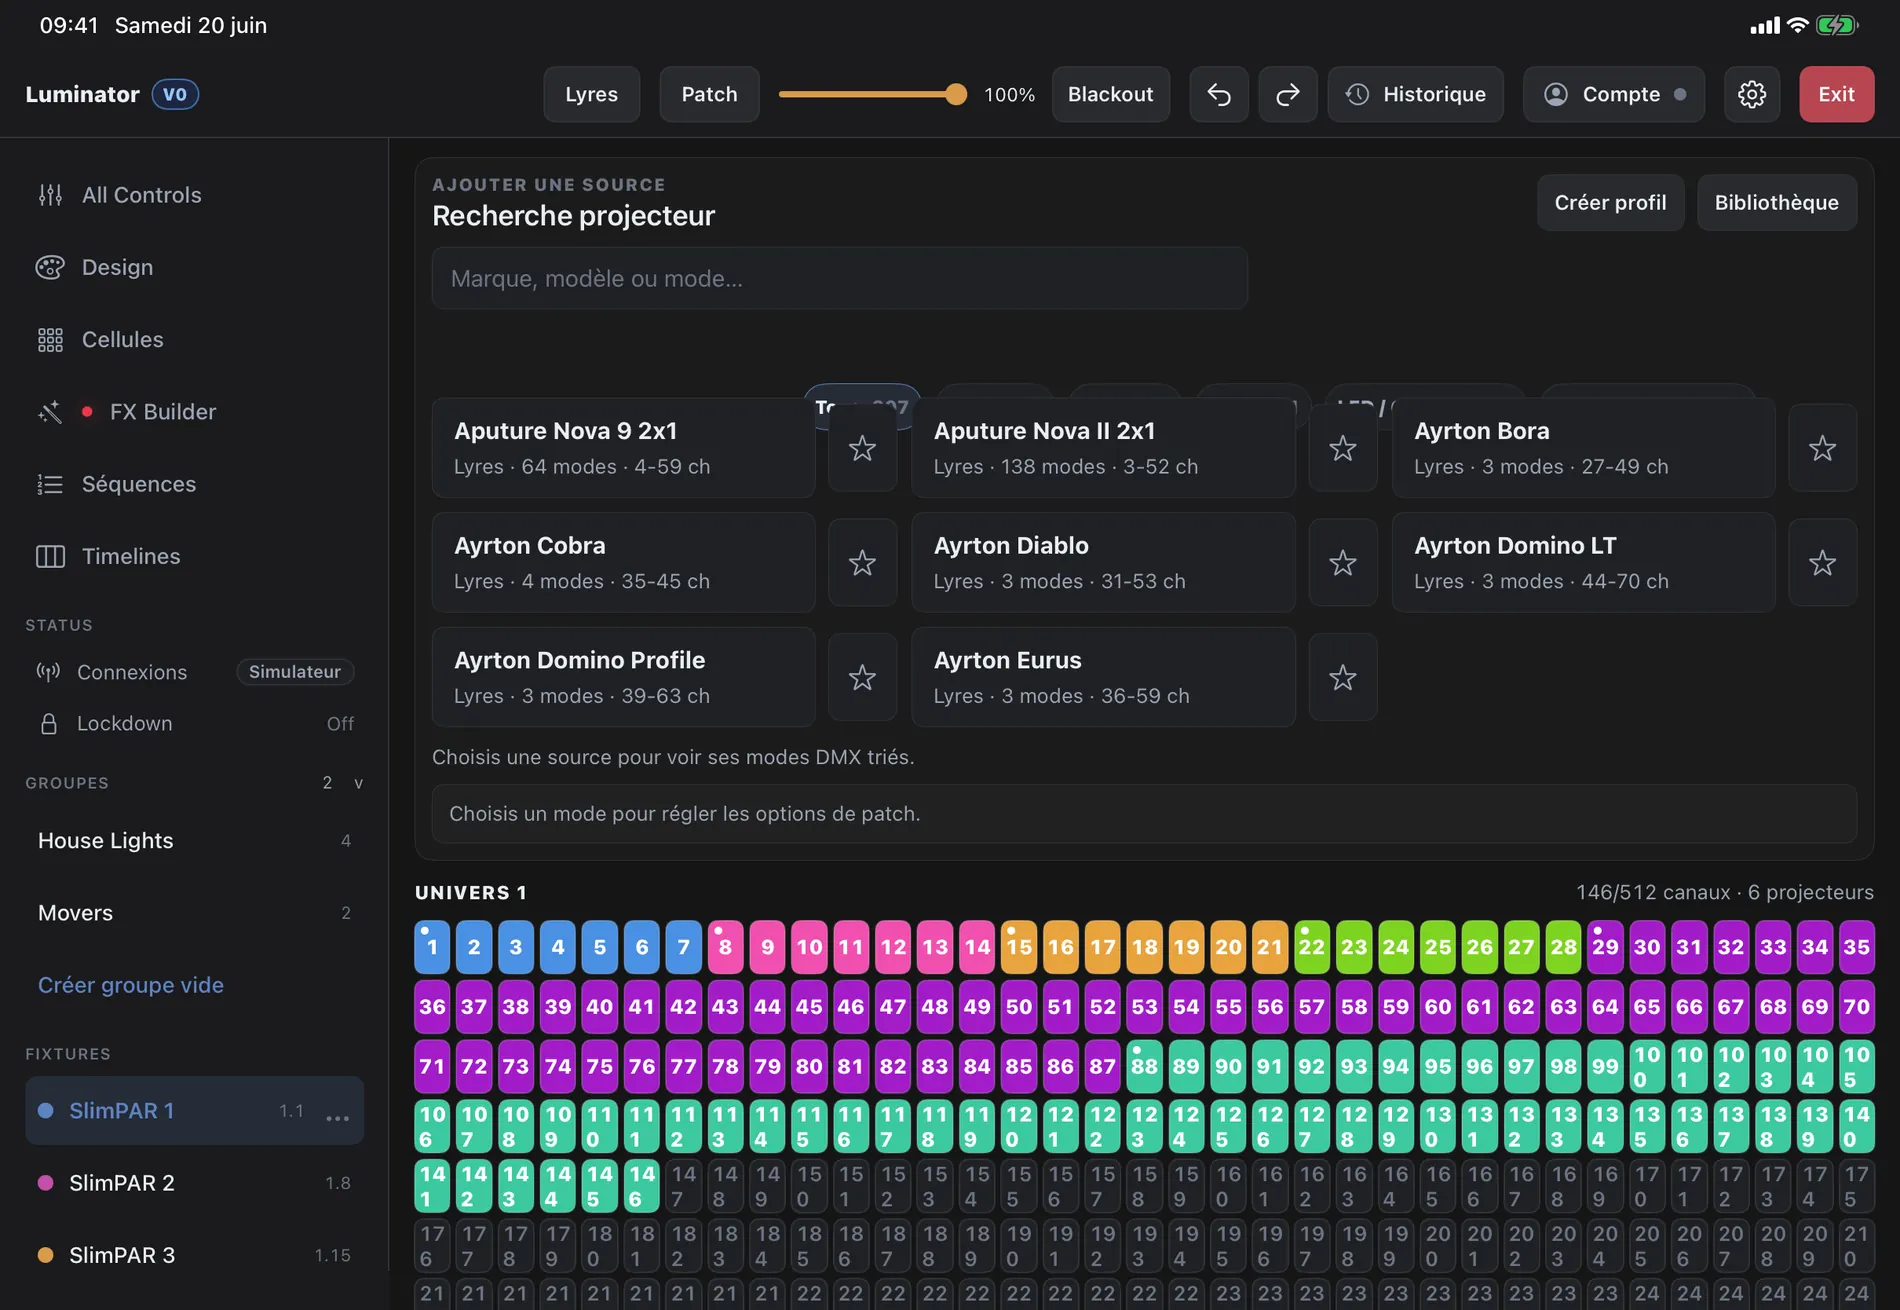
Task: Click the Créer profil button
Action: (x=1610, y=202)
